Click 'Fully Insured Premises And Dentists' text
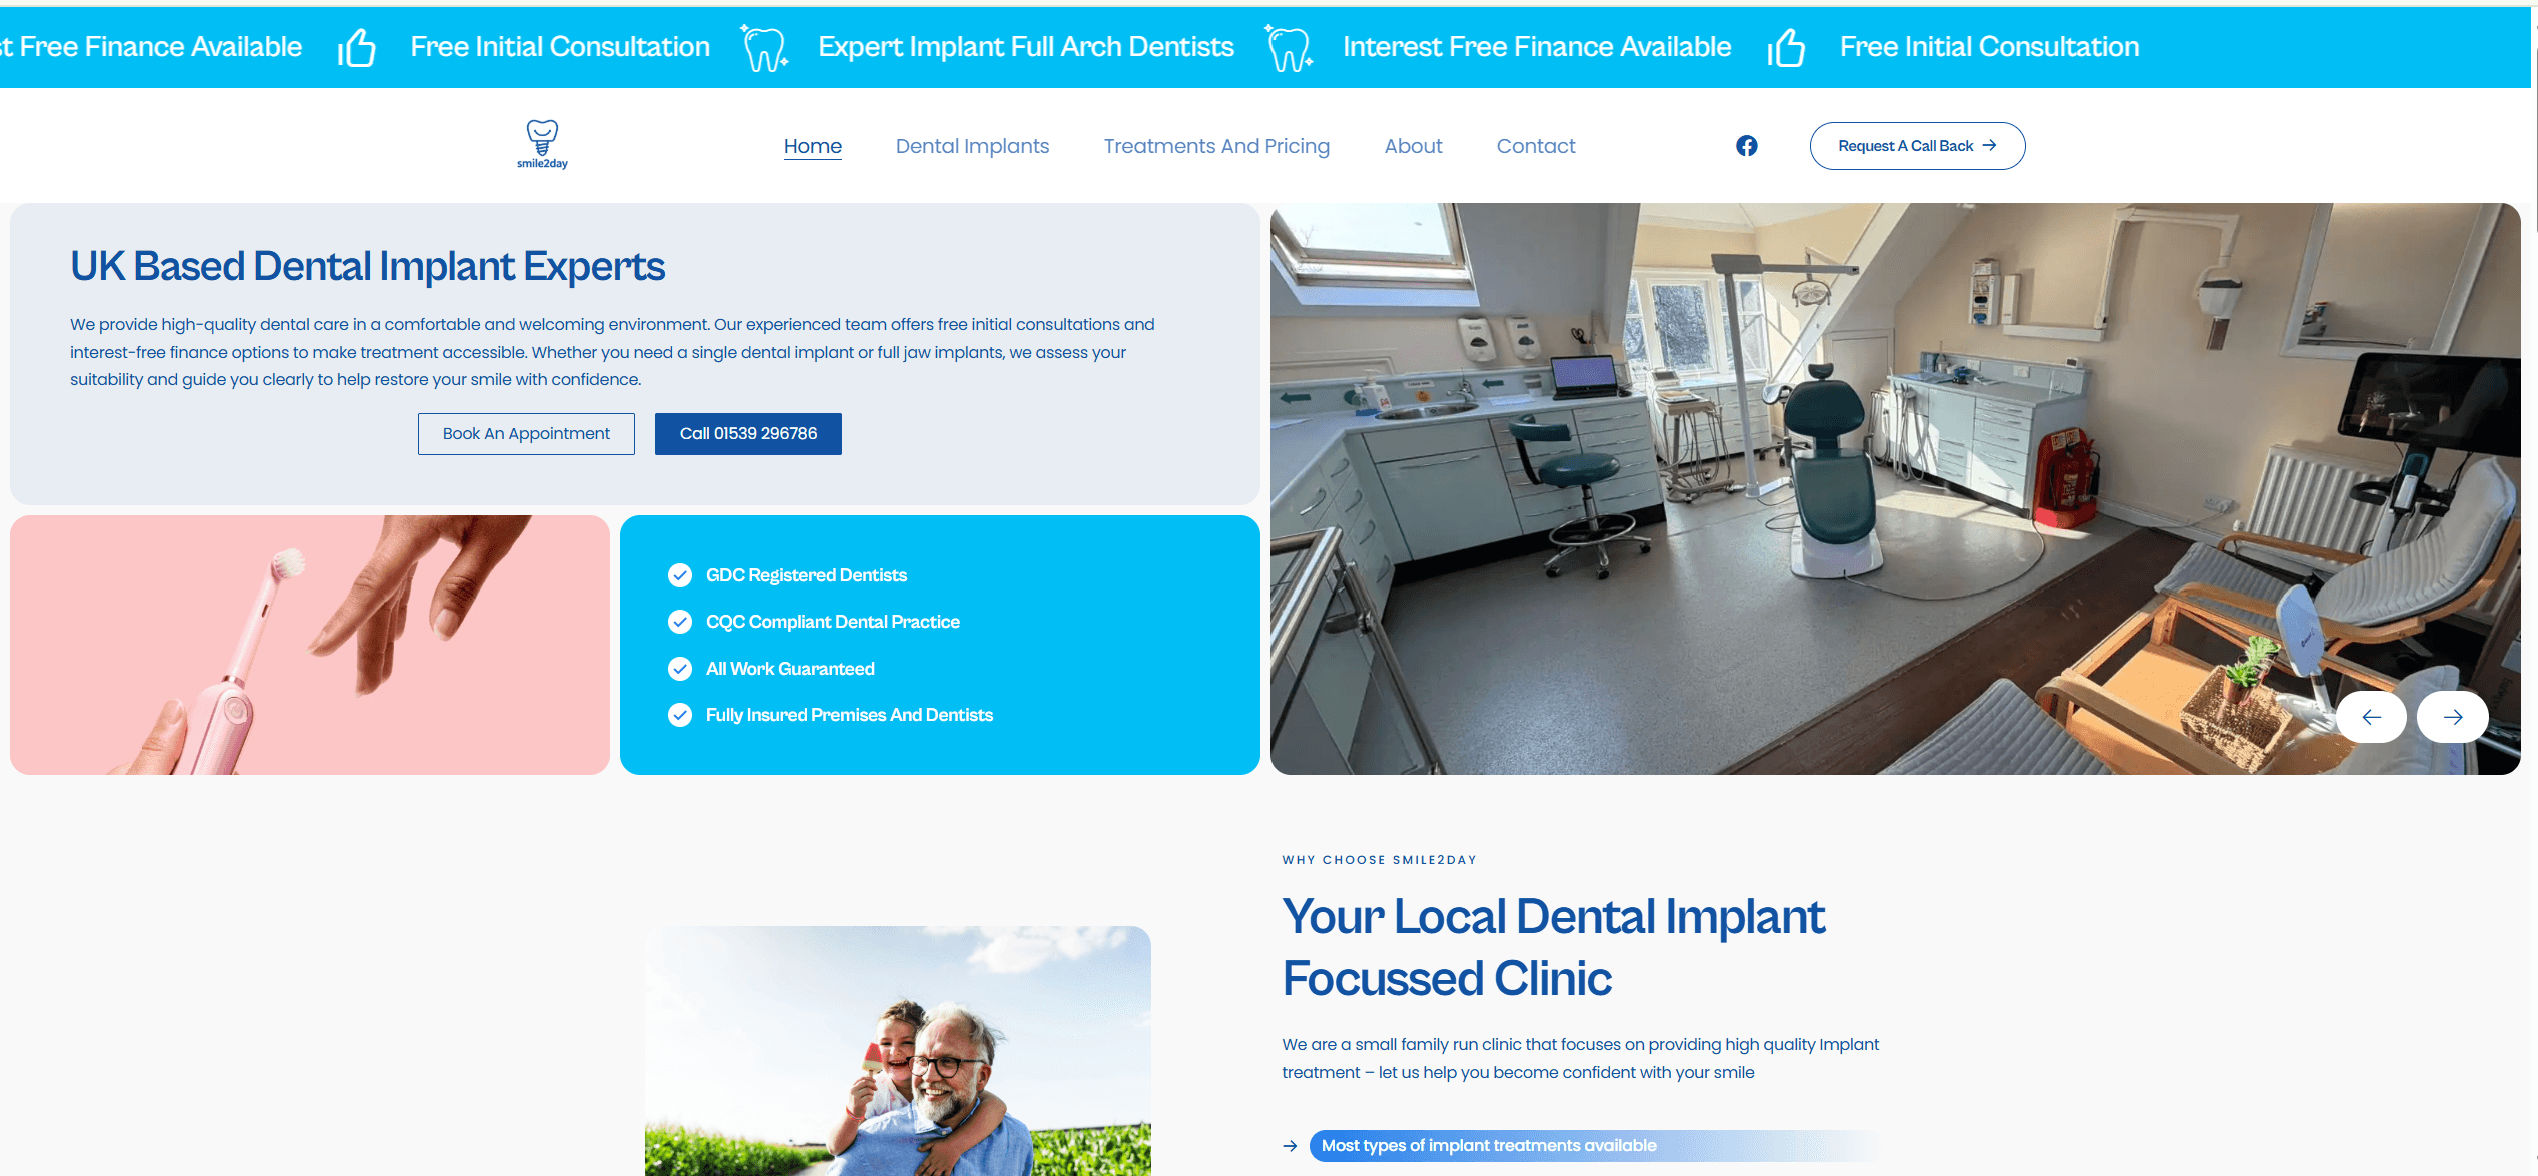 point(849,715)
